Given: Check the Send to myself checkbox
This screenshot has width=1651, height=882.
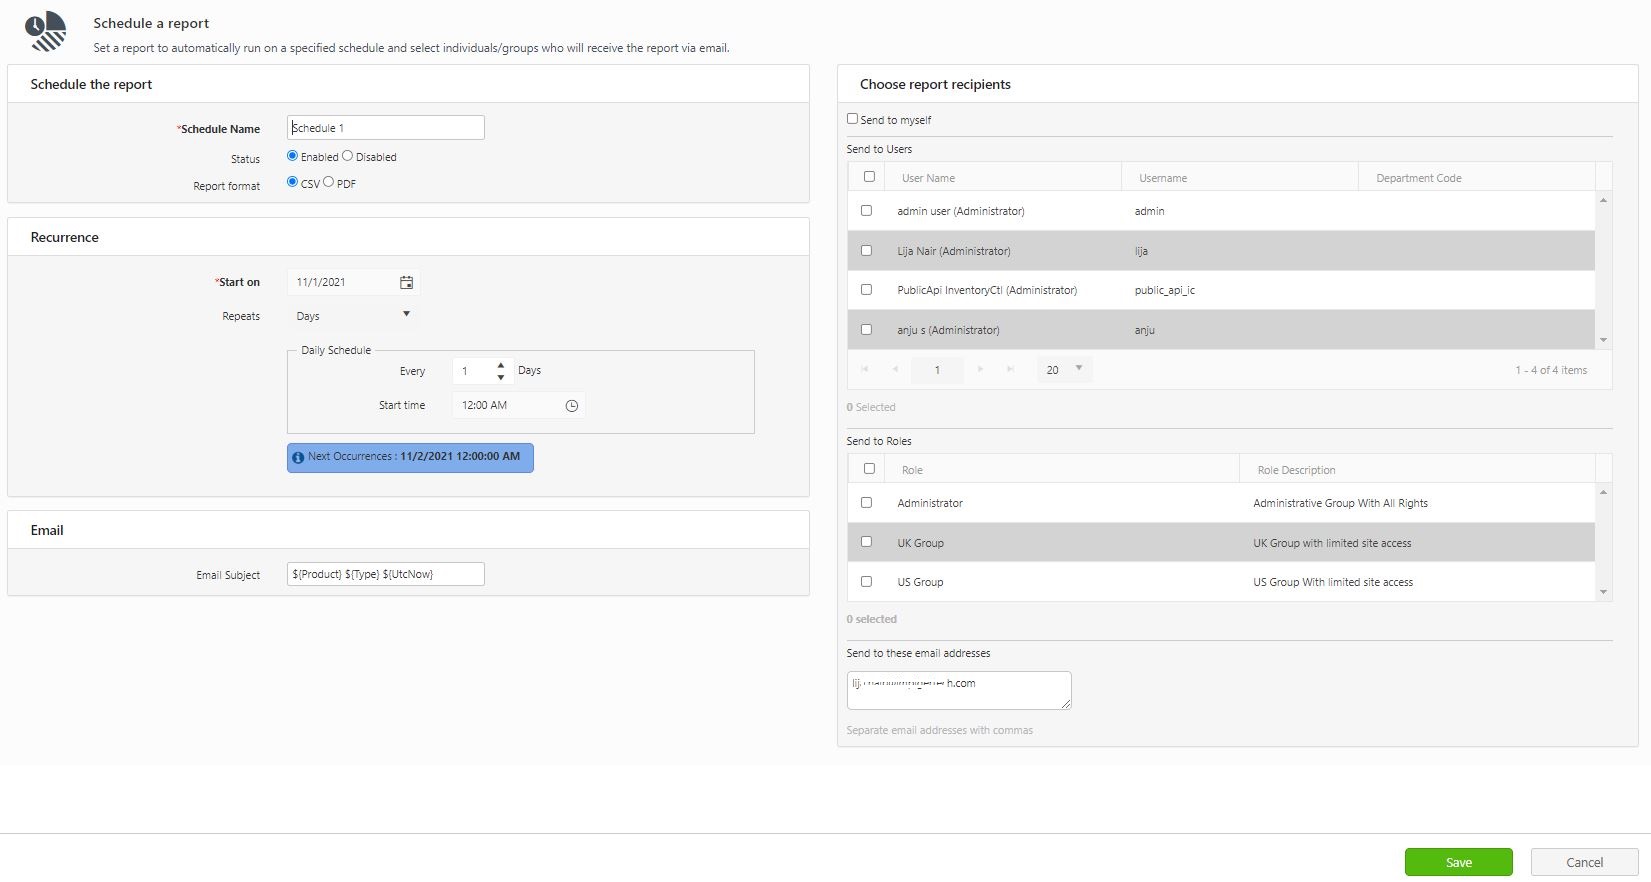Looking at the screenshot, I should tap(853, 119).
